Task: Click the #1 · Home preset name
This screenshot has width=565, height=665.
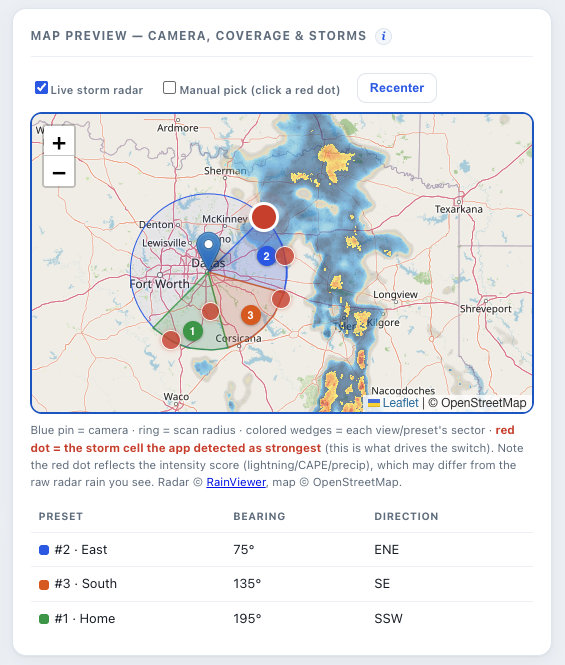Action: coord(85,619)
